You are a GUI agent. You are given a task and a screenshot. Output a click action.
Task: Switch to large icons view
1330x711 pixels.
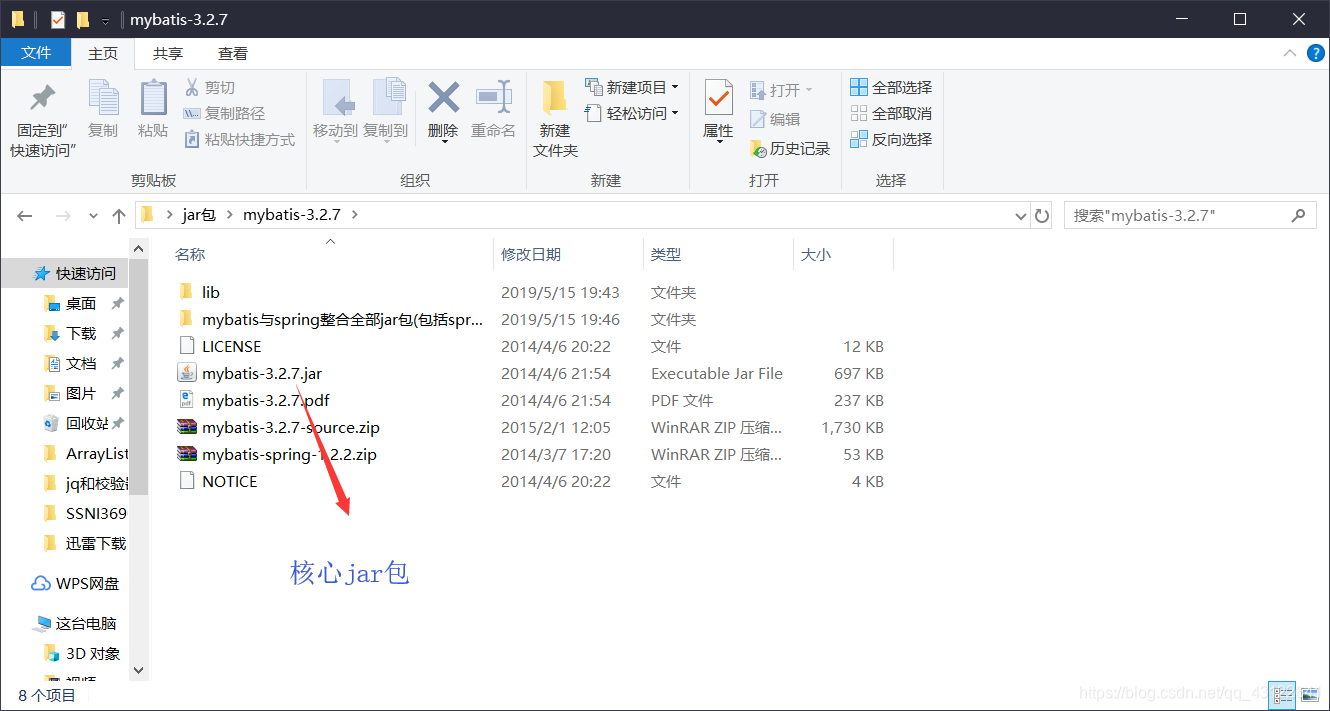point(1311,693)
